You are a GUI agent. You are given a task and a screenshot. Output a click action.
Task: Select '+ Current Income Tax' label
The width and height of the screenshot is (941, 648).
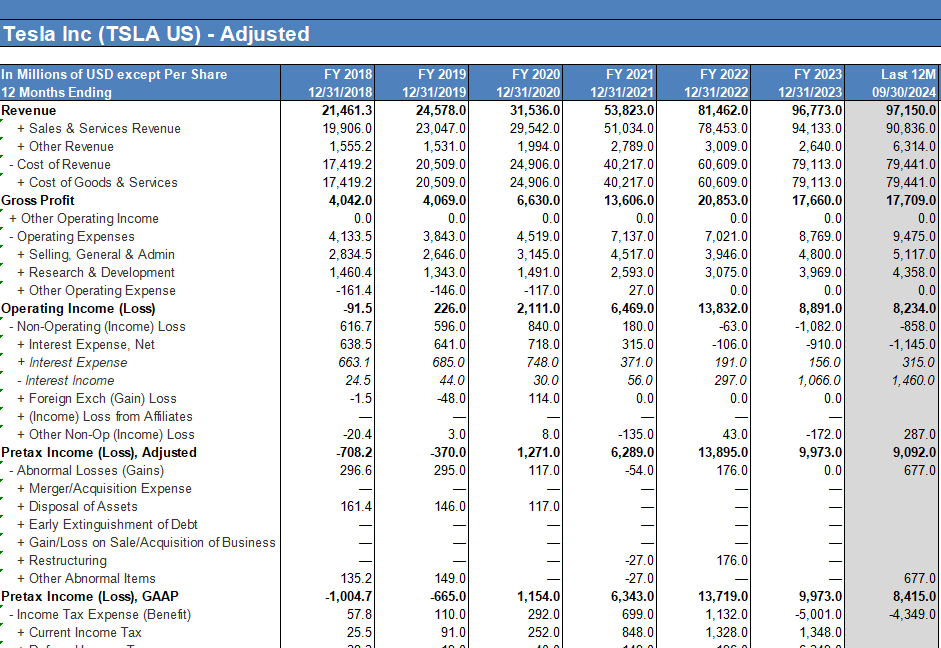79,632
